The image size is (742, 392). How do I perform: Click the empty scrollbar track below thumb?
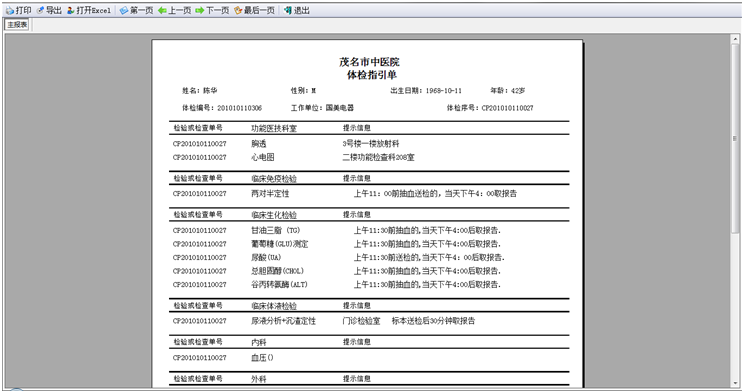coord(735,305)
